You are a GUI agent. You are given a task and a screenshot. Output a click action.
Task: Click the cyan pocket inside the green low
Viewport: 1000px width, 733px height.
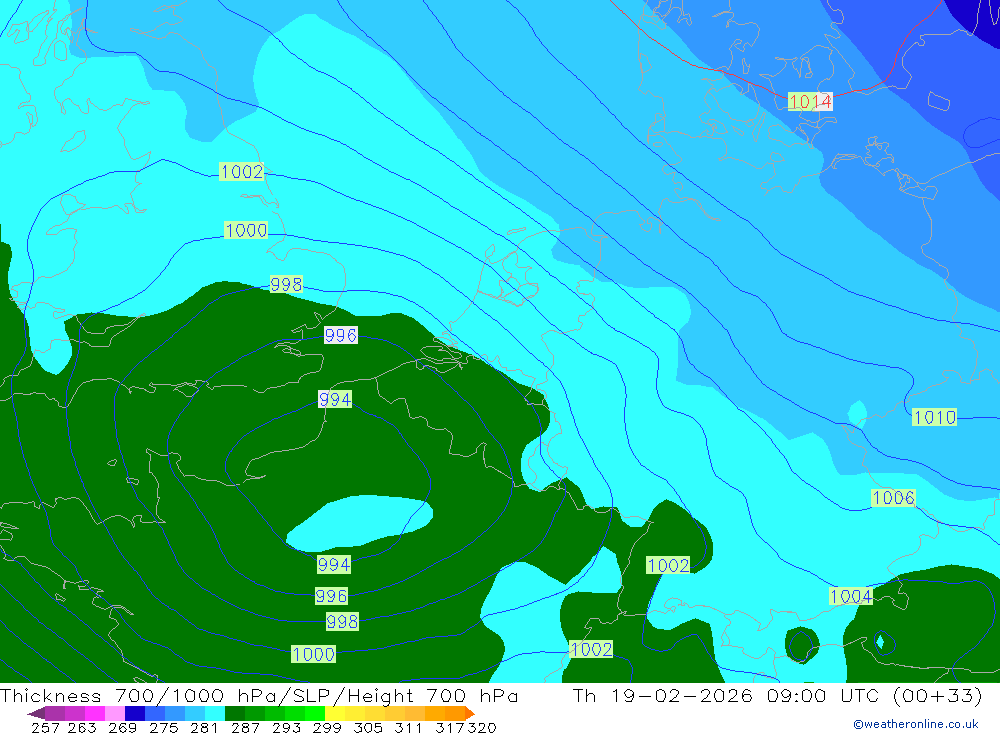(359, 523)
